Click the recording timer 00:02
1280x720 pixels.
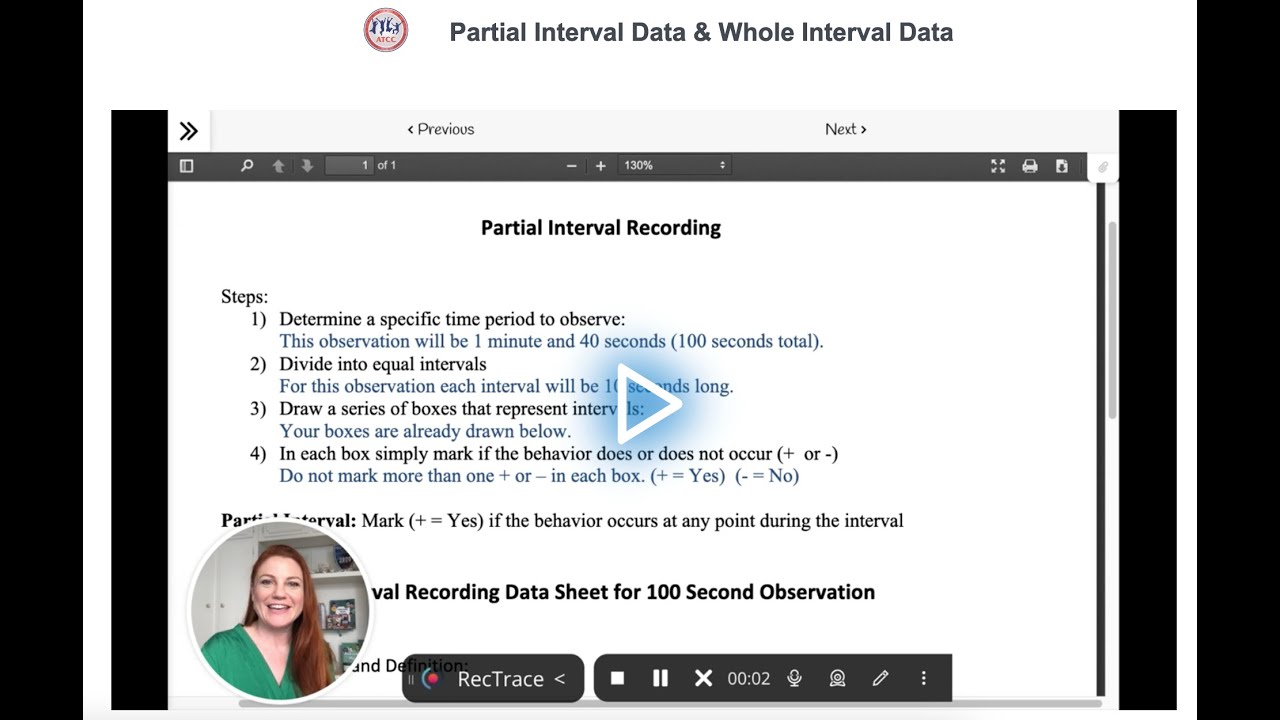point(748,678)
